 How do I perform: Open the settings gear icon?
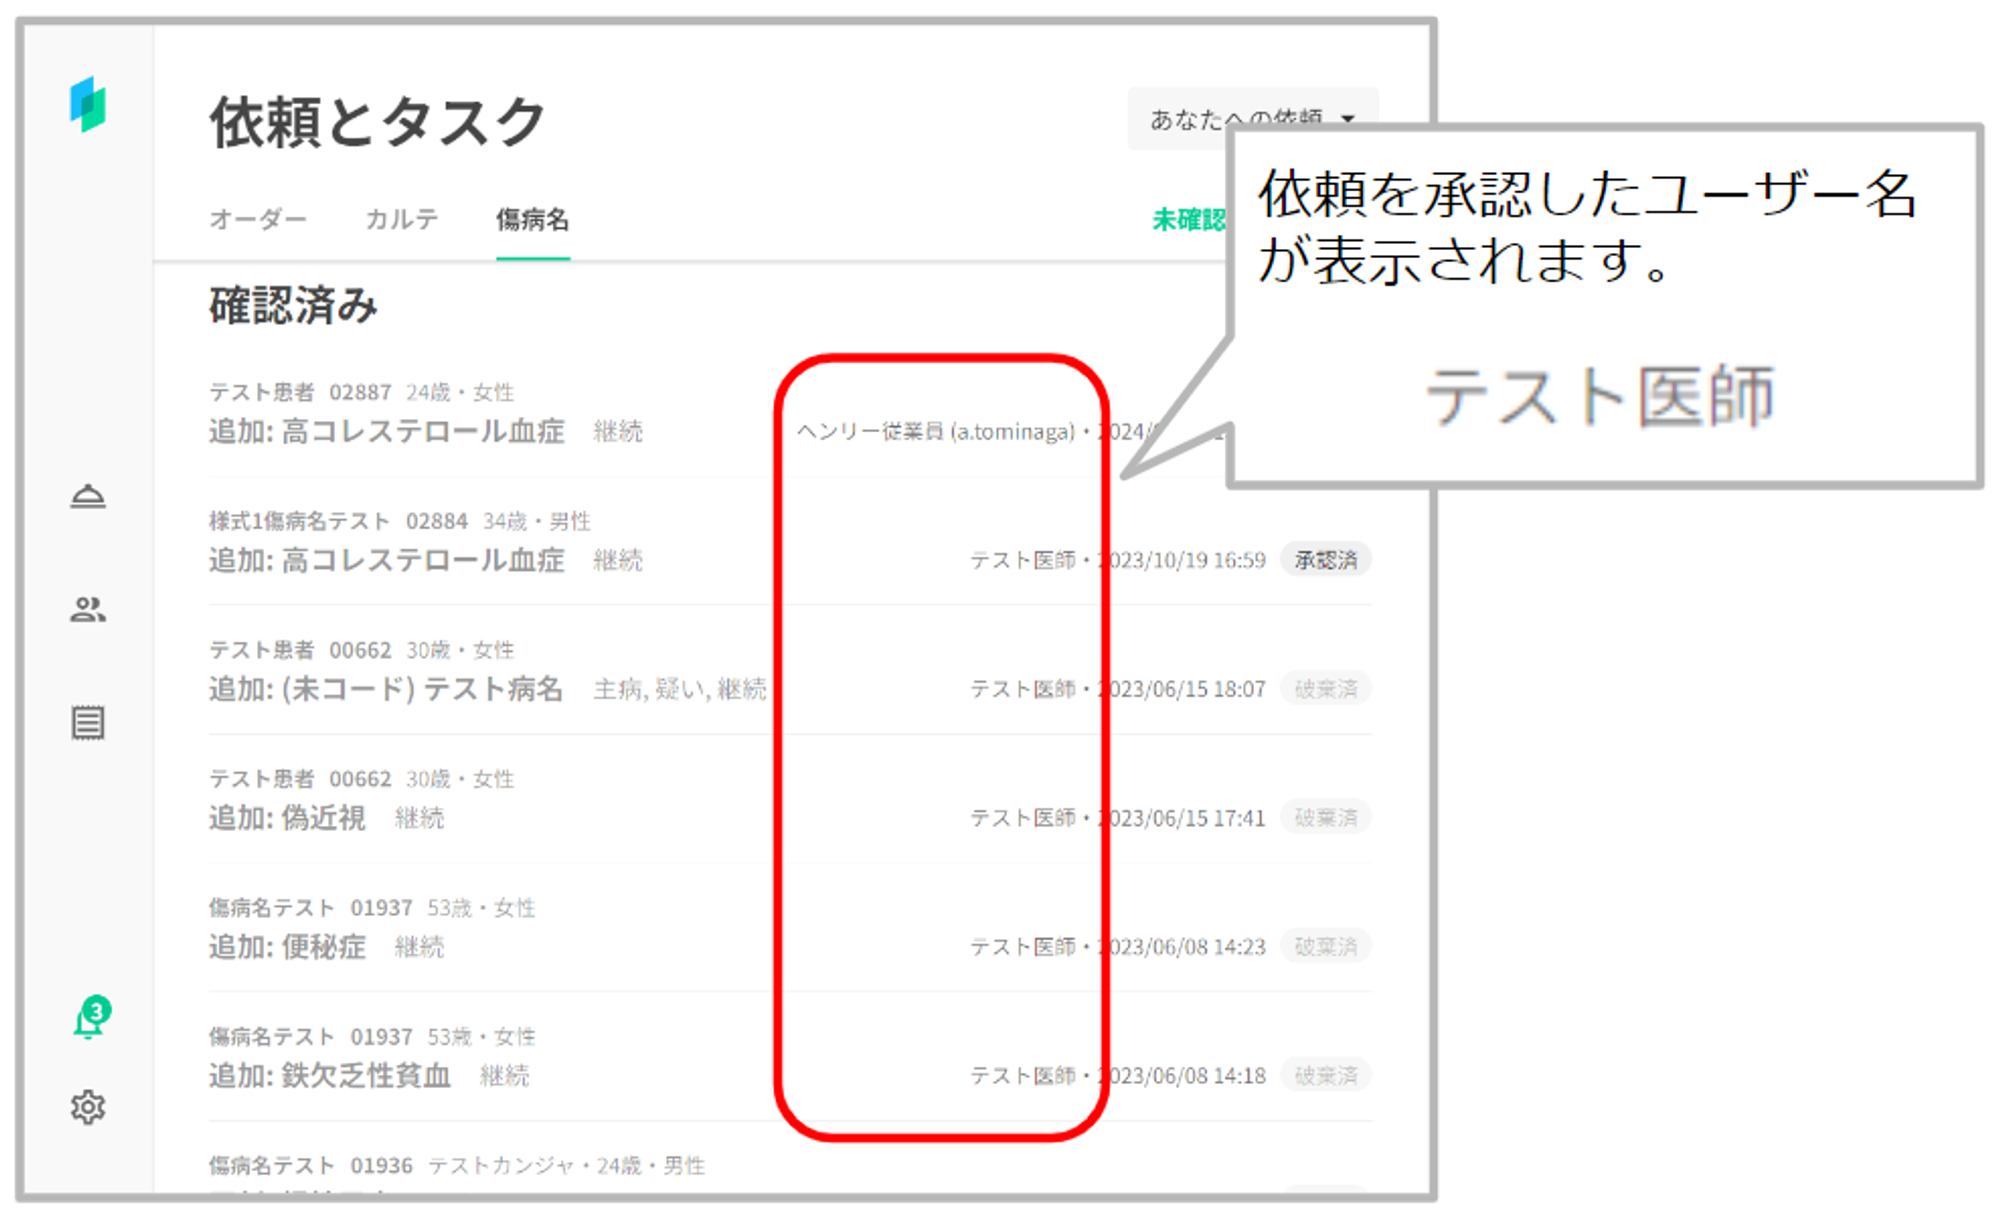[x=88, y=1107]
